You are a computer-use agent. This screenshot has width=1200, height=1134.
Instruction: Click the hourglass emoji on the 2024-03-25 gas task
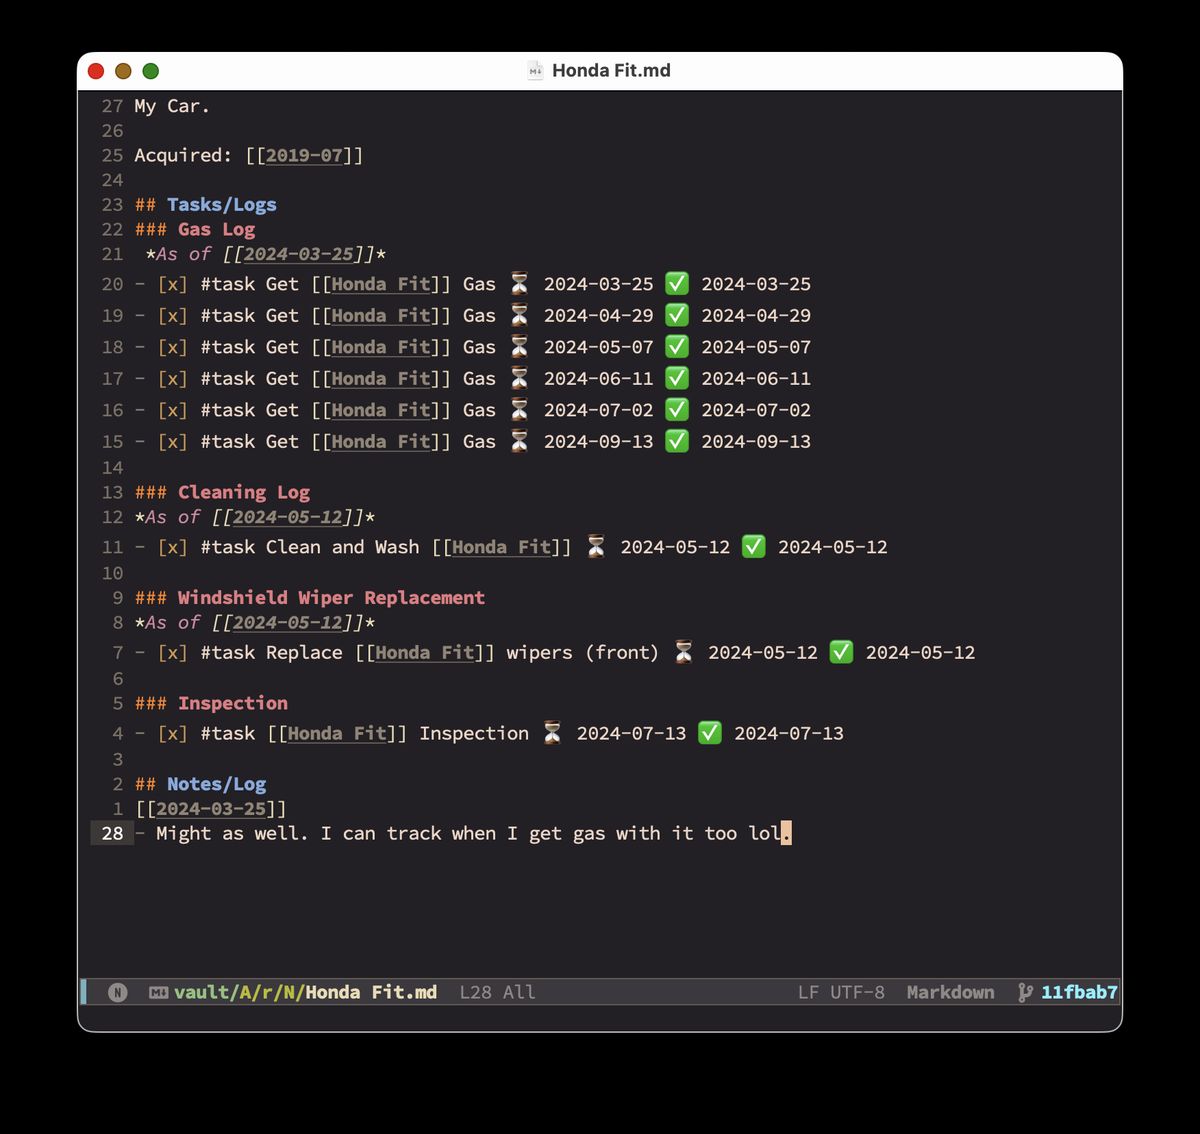point(519,283)
